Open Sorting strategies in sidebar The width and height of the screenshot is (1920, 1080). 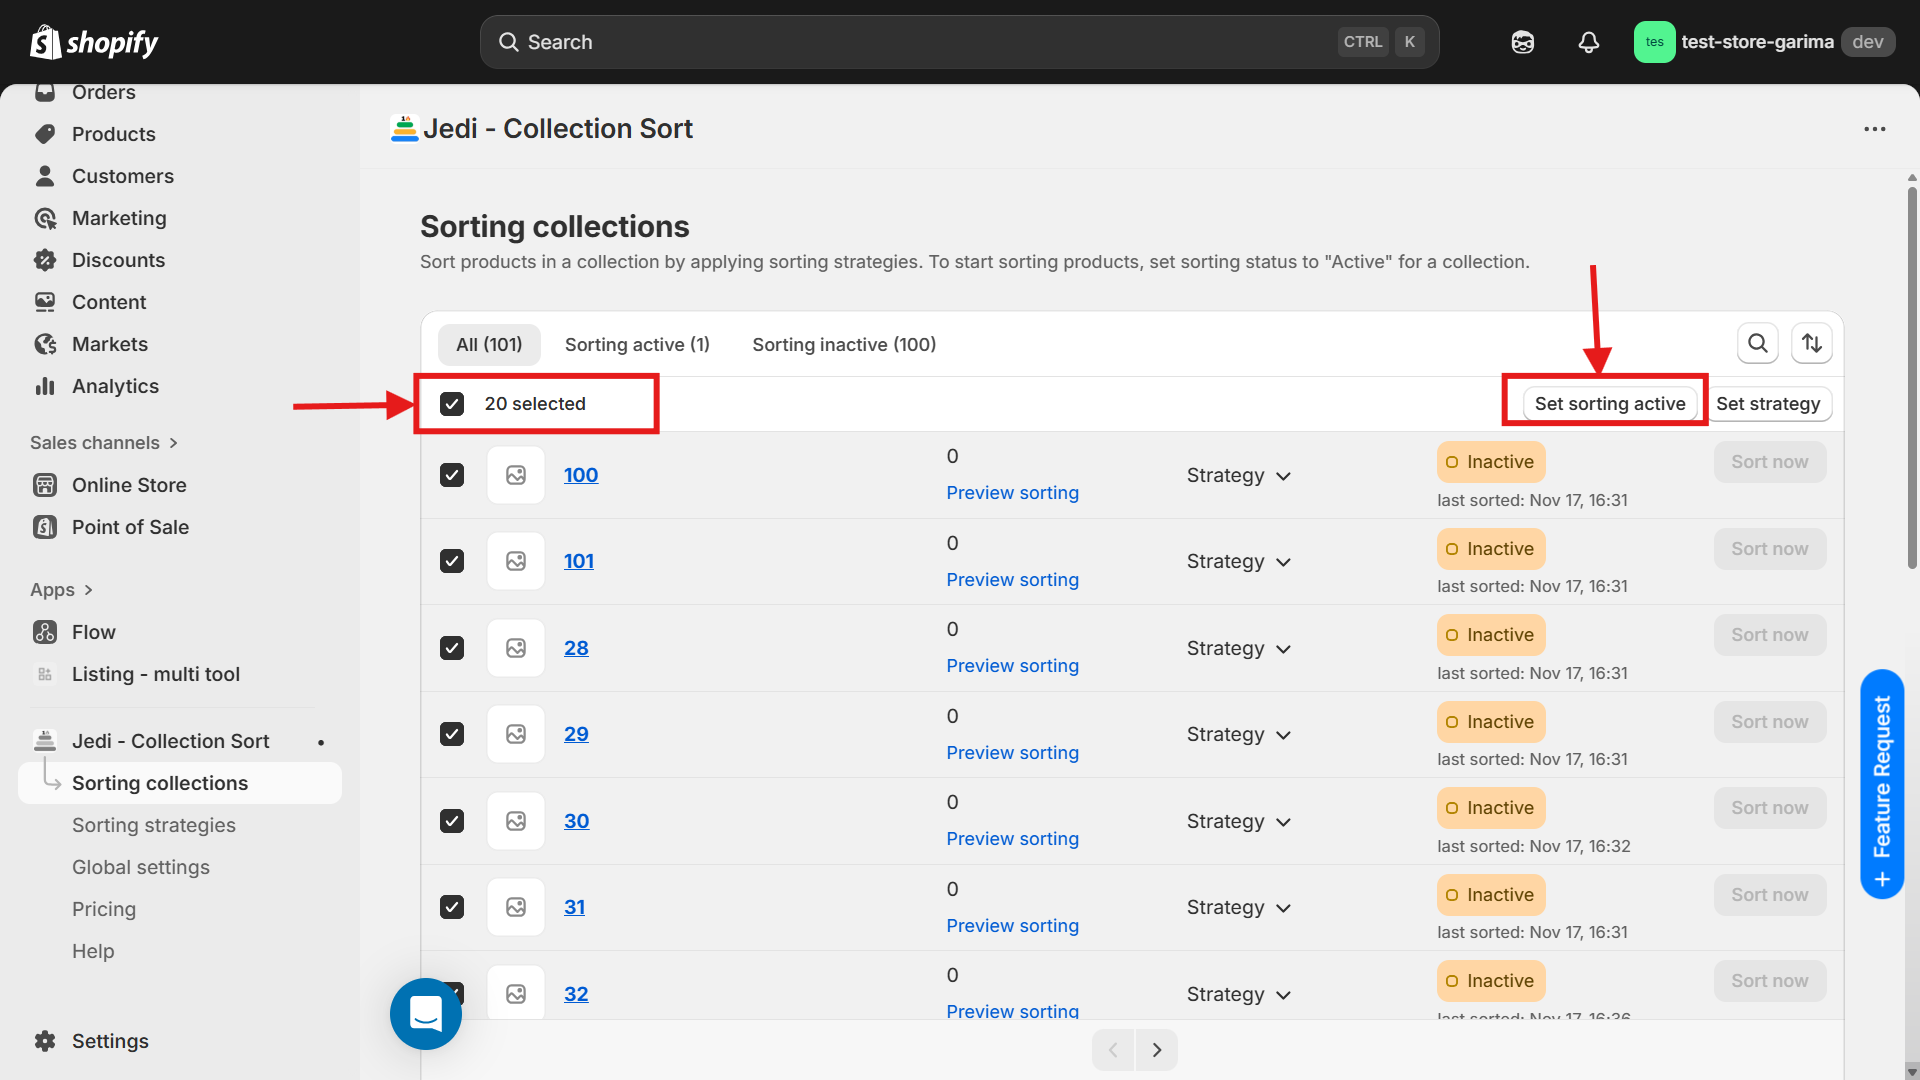153,825
